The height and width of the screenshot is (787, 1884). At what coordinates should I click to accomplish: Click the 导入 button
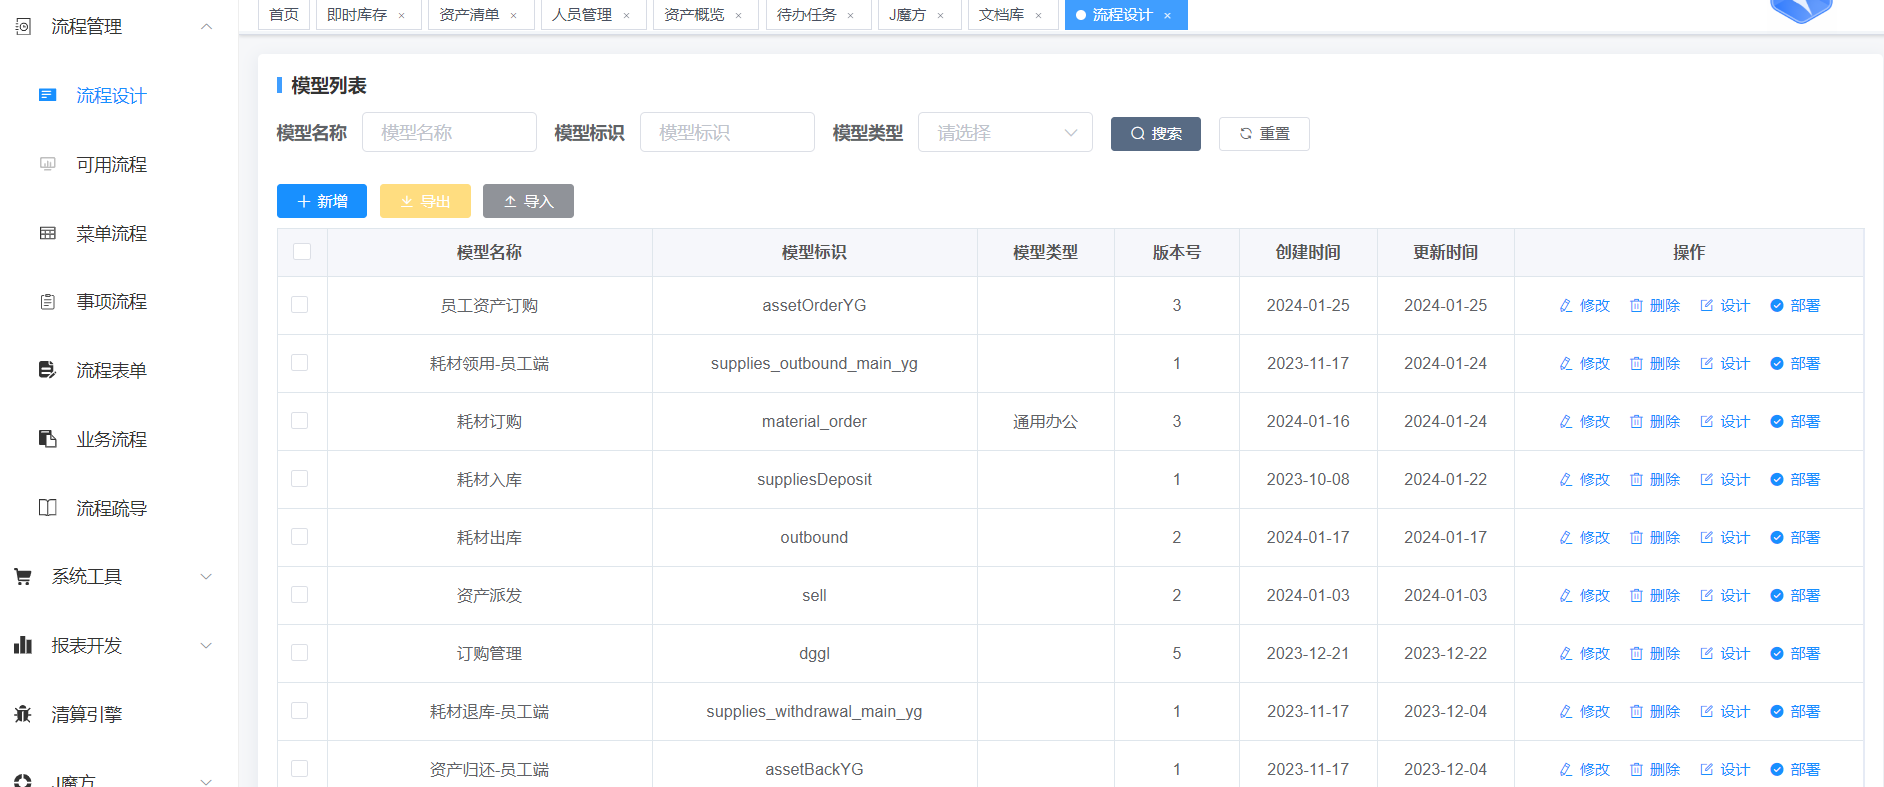(528, 201)
